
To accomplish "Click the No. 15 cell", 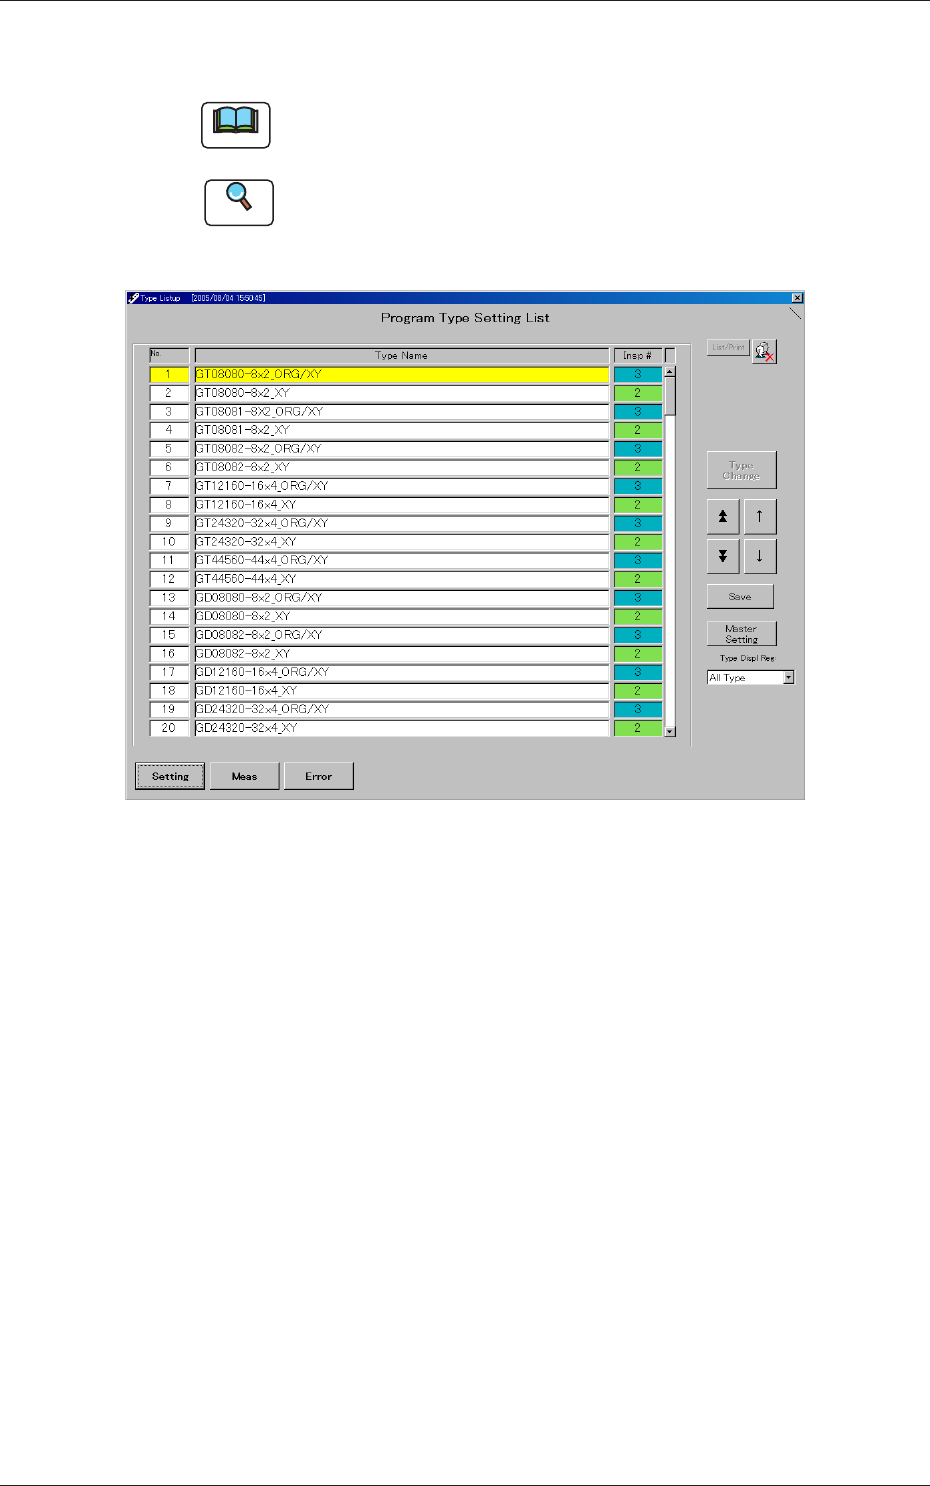I will click(x=169, y=634).
